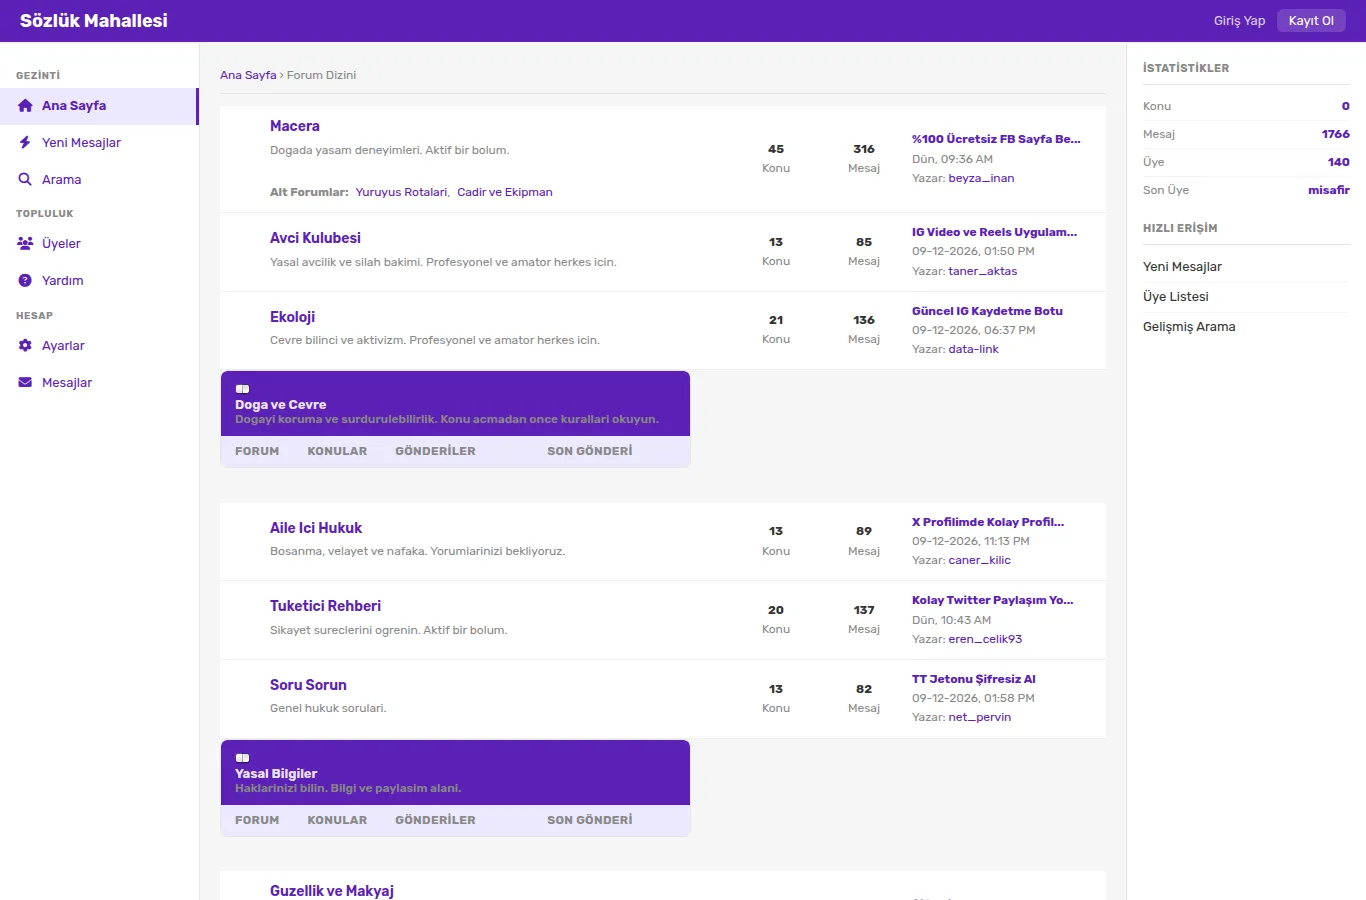Open the Macera forum
The height and width of the screenshot is (900, 1366).
[x=295, y=126]
